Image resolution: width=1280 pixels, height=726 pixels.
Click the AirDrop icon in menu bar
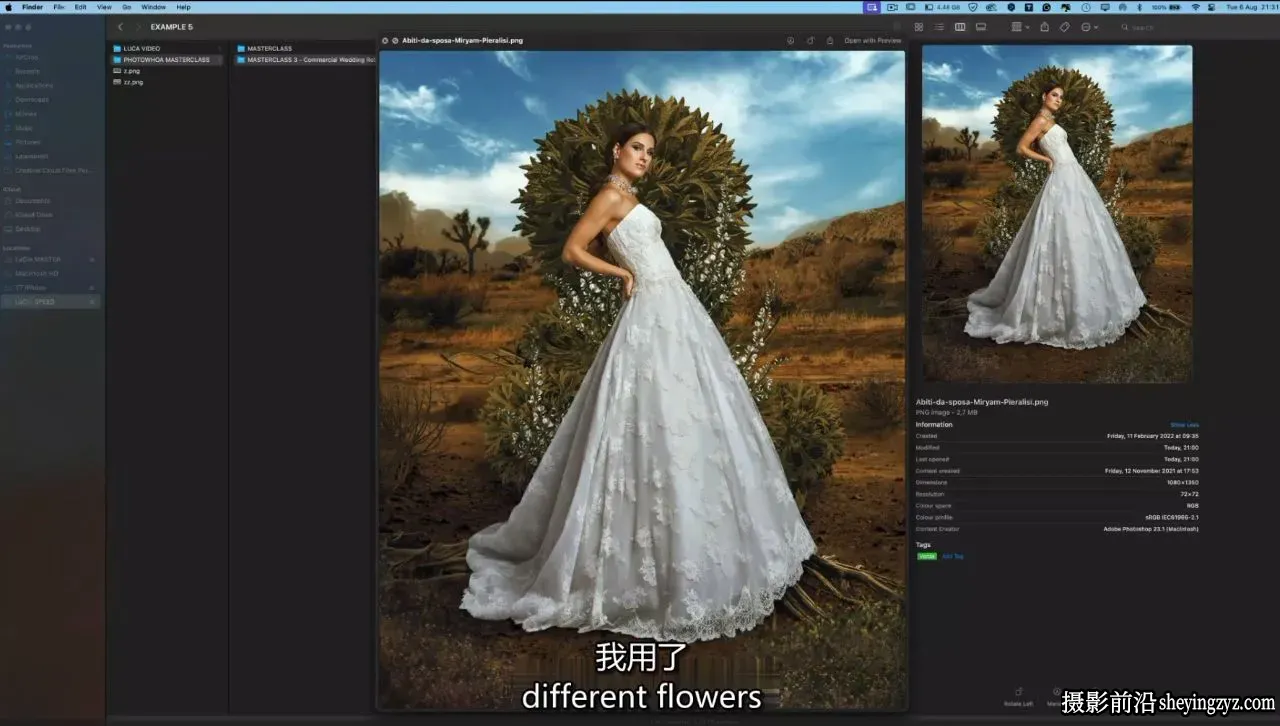tap(1123, 7)
